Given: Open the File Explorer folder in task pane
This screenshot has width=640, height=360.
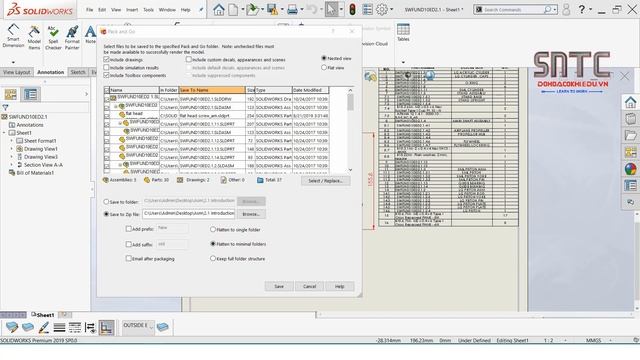Looking at the screenshot, I should (631, 136).
